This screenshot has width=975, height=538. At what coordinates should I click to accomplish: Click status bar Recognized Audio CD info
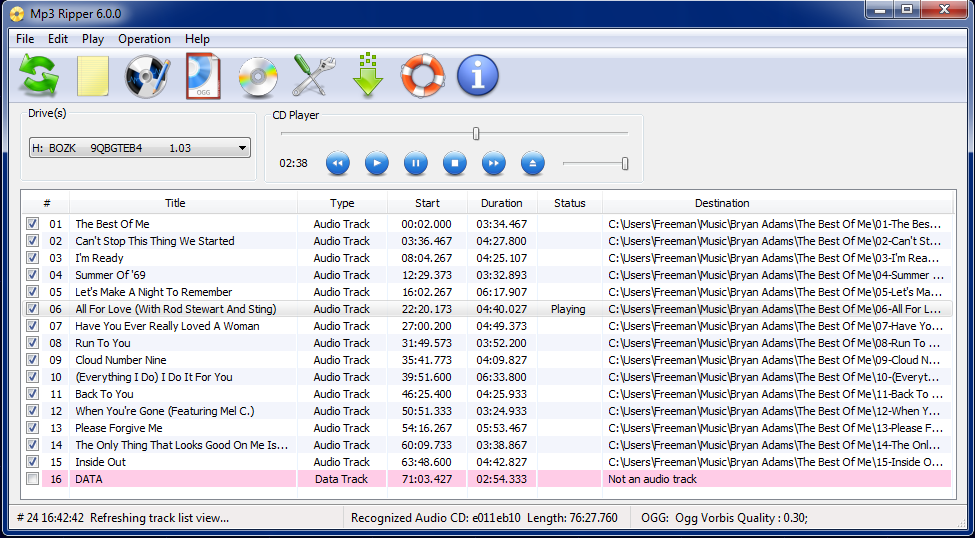tap(485, 517)
